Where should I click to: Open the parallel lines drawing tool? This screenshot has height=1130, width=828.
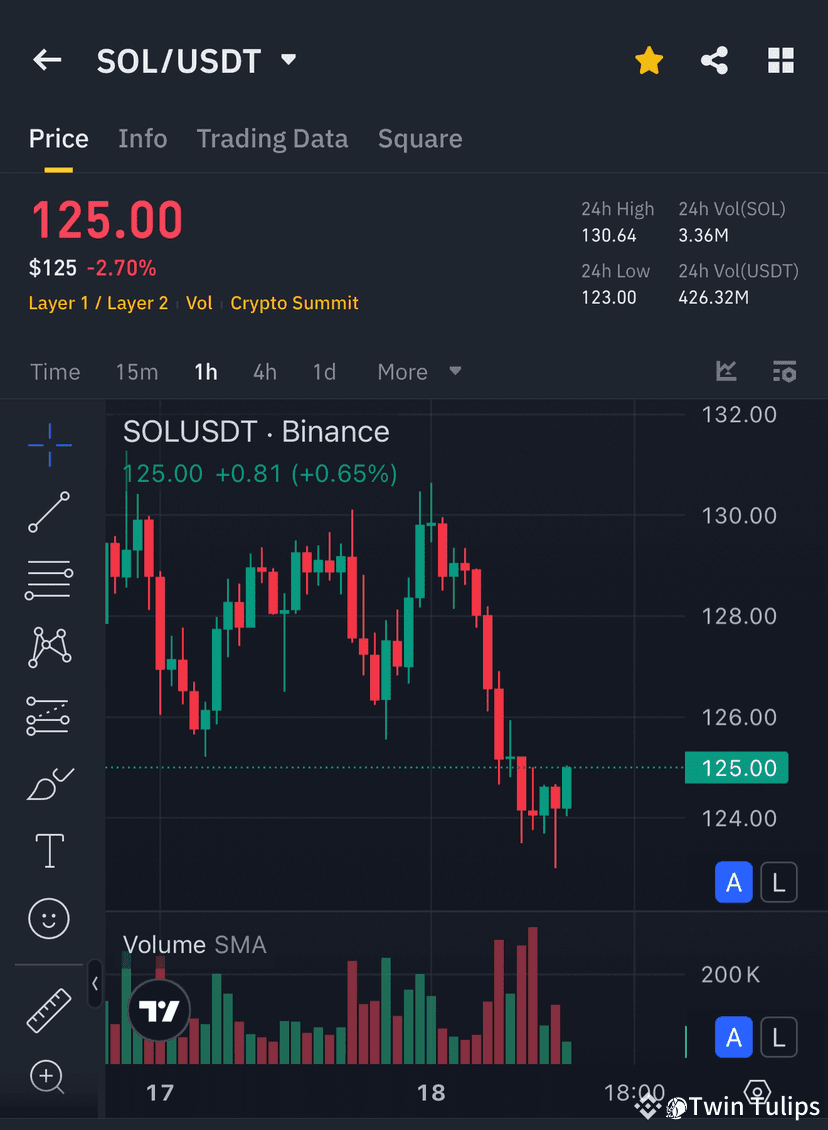tap(48, 580)
